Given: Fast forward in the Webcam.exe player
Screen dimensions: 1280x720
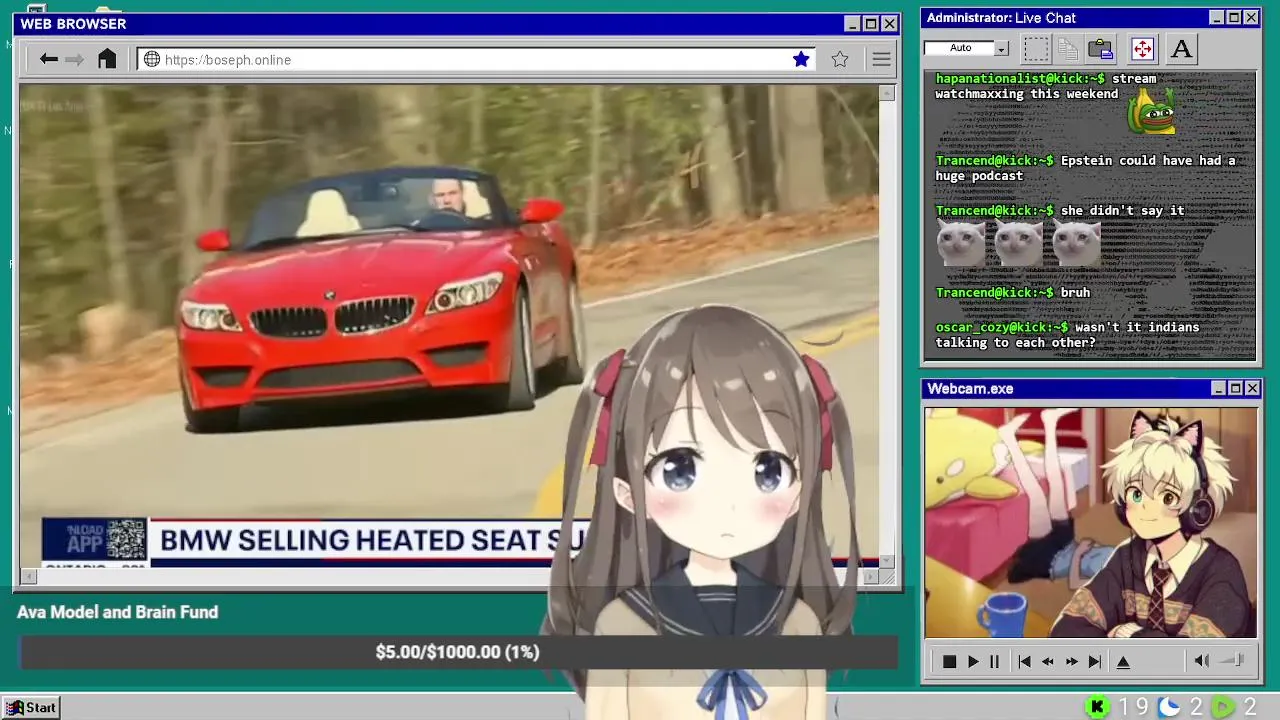Looking at the screenshot, I should [1071, 661].
